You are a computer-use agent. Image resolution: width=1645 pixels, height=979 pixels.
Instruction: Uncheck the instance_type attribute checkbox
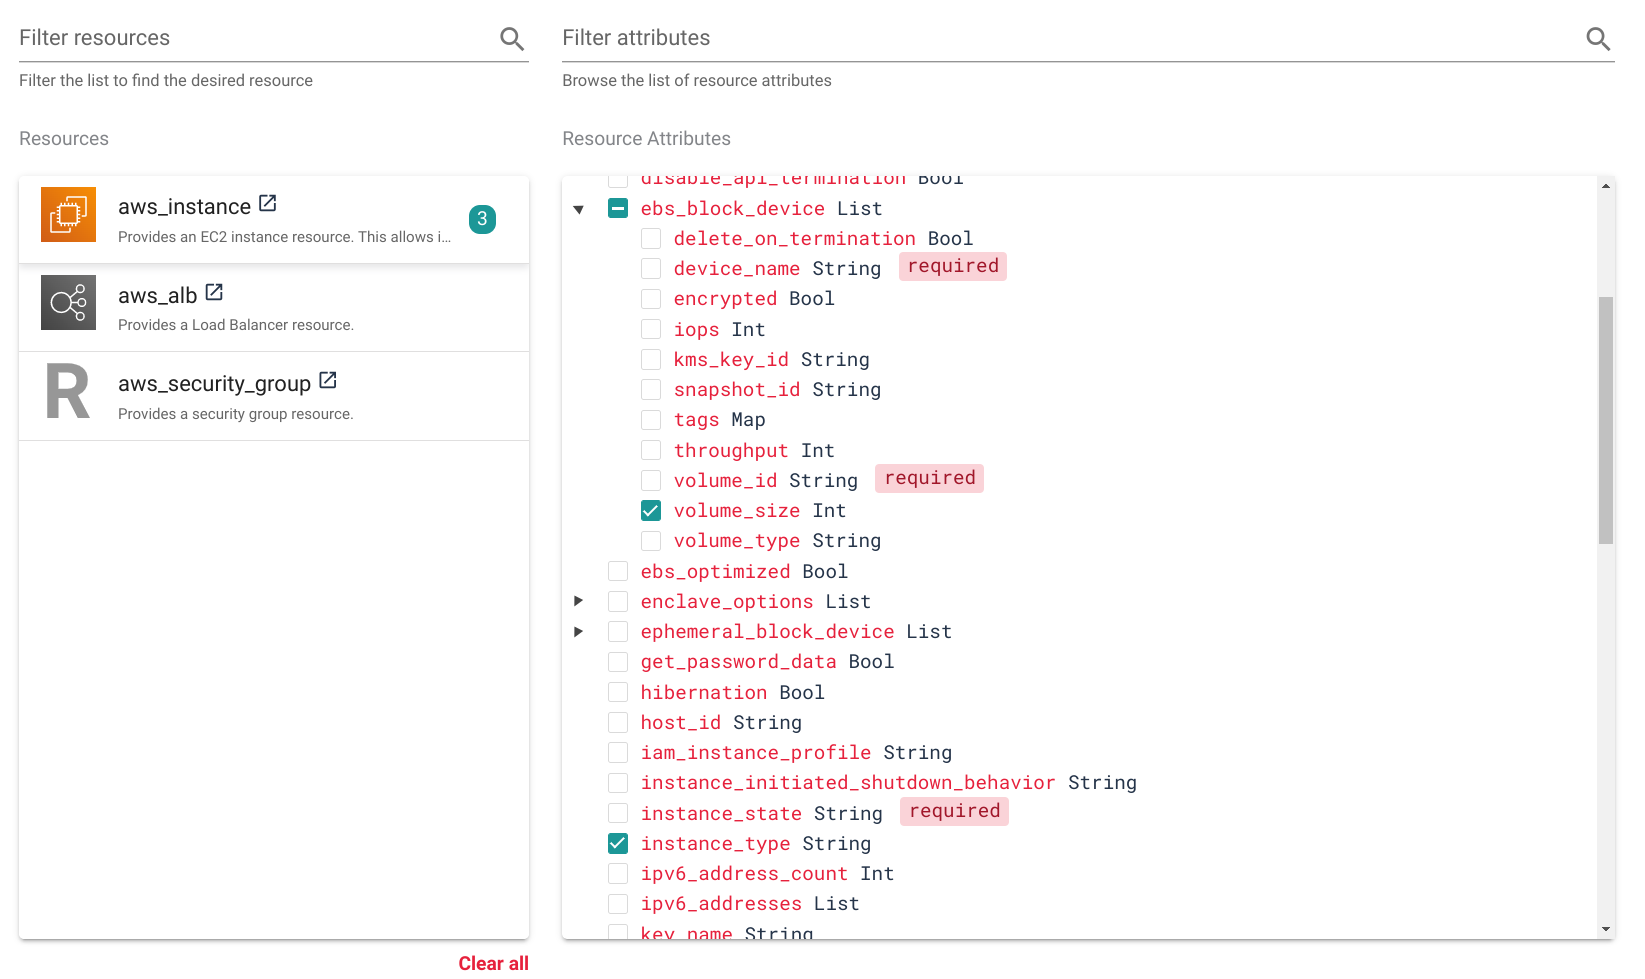click(x=618, y=844)
